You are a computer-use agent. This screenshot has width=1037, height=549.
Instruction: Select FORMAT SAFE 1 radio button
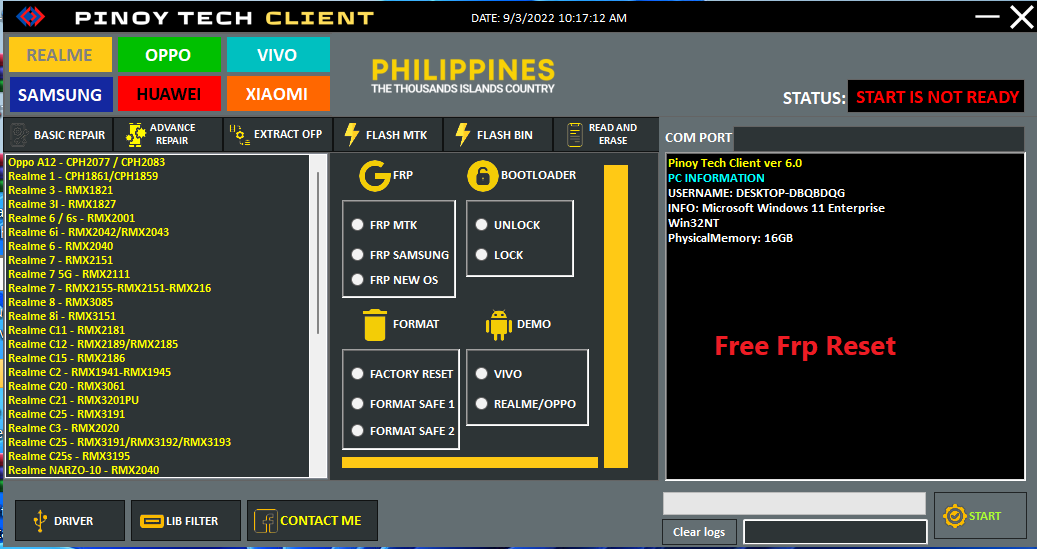(x=357, y=403)
